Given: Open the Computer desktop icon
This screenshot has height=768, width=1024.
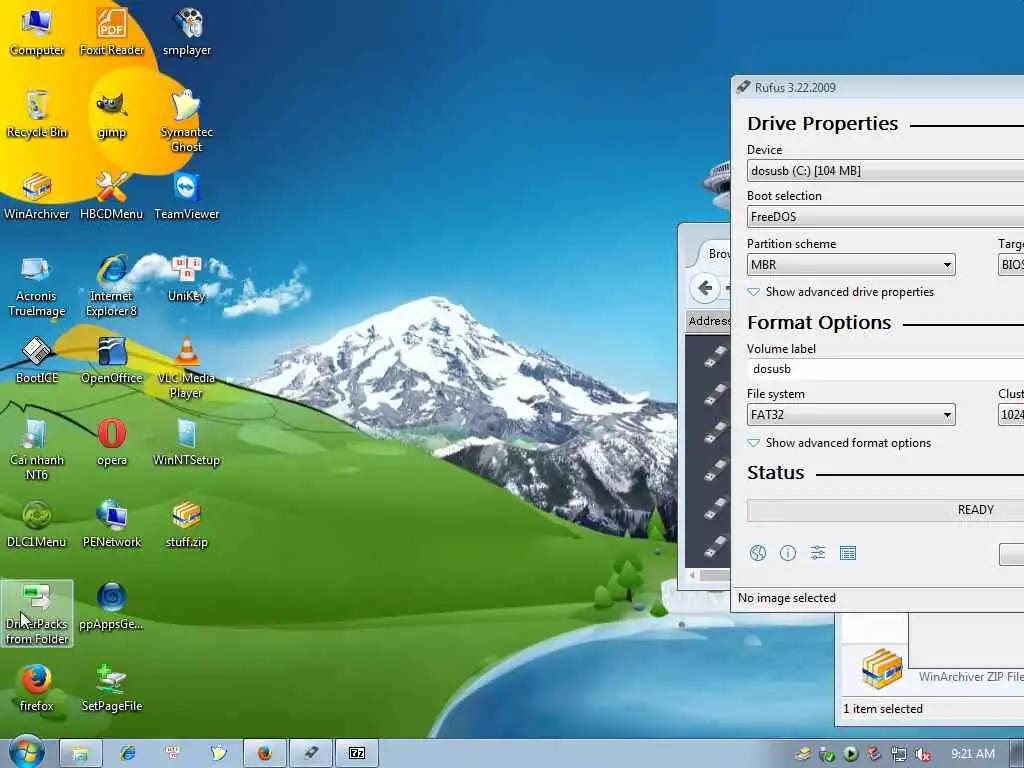Looking at the screenshot, I should [37, 32].
